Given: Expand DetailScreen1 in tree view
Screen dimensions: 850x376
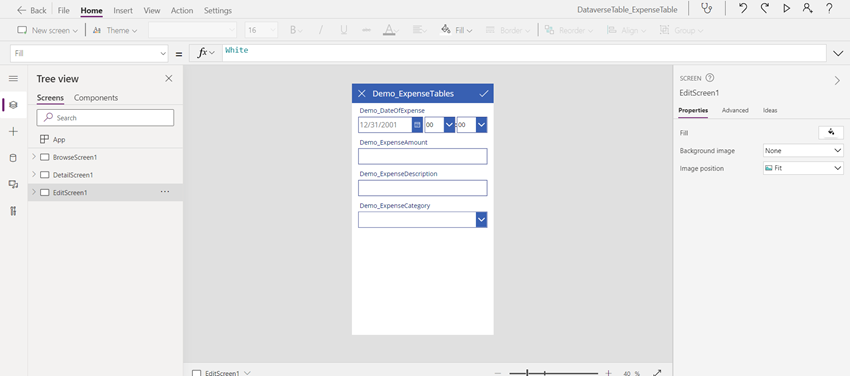Looking at the screenshot, I should 34,174.
